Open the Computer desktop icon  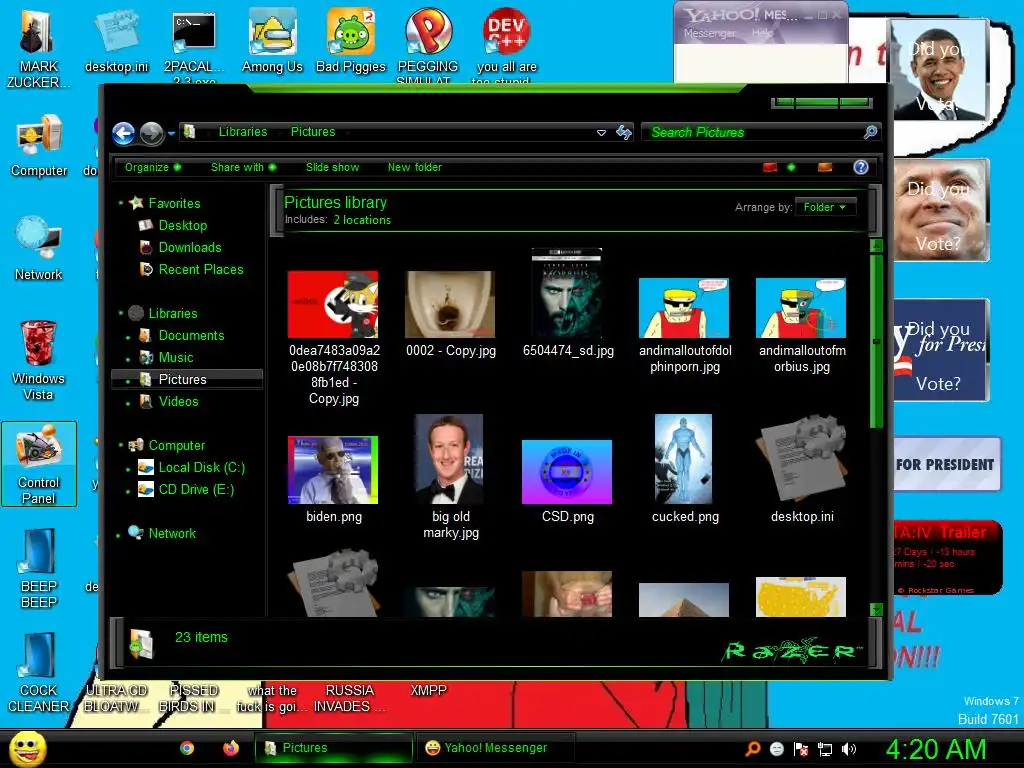pos(39,146)
